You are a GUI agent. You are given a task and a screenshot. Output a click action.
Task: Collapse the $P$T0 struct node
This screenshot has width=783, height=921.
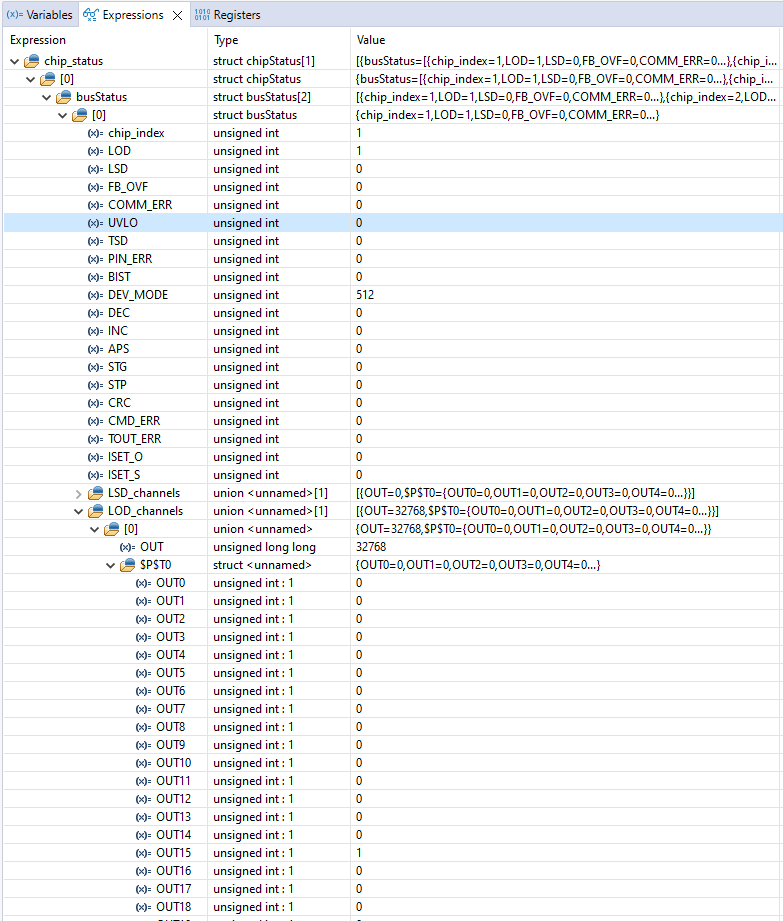pos(111,565)
